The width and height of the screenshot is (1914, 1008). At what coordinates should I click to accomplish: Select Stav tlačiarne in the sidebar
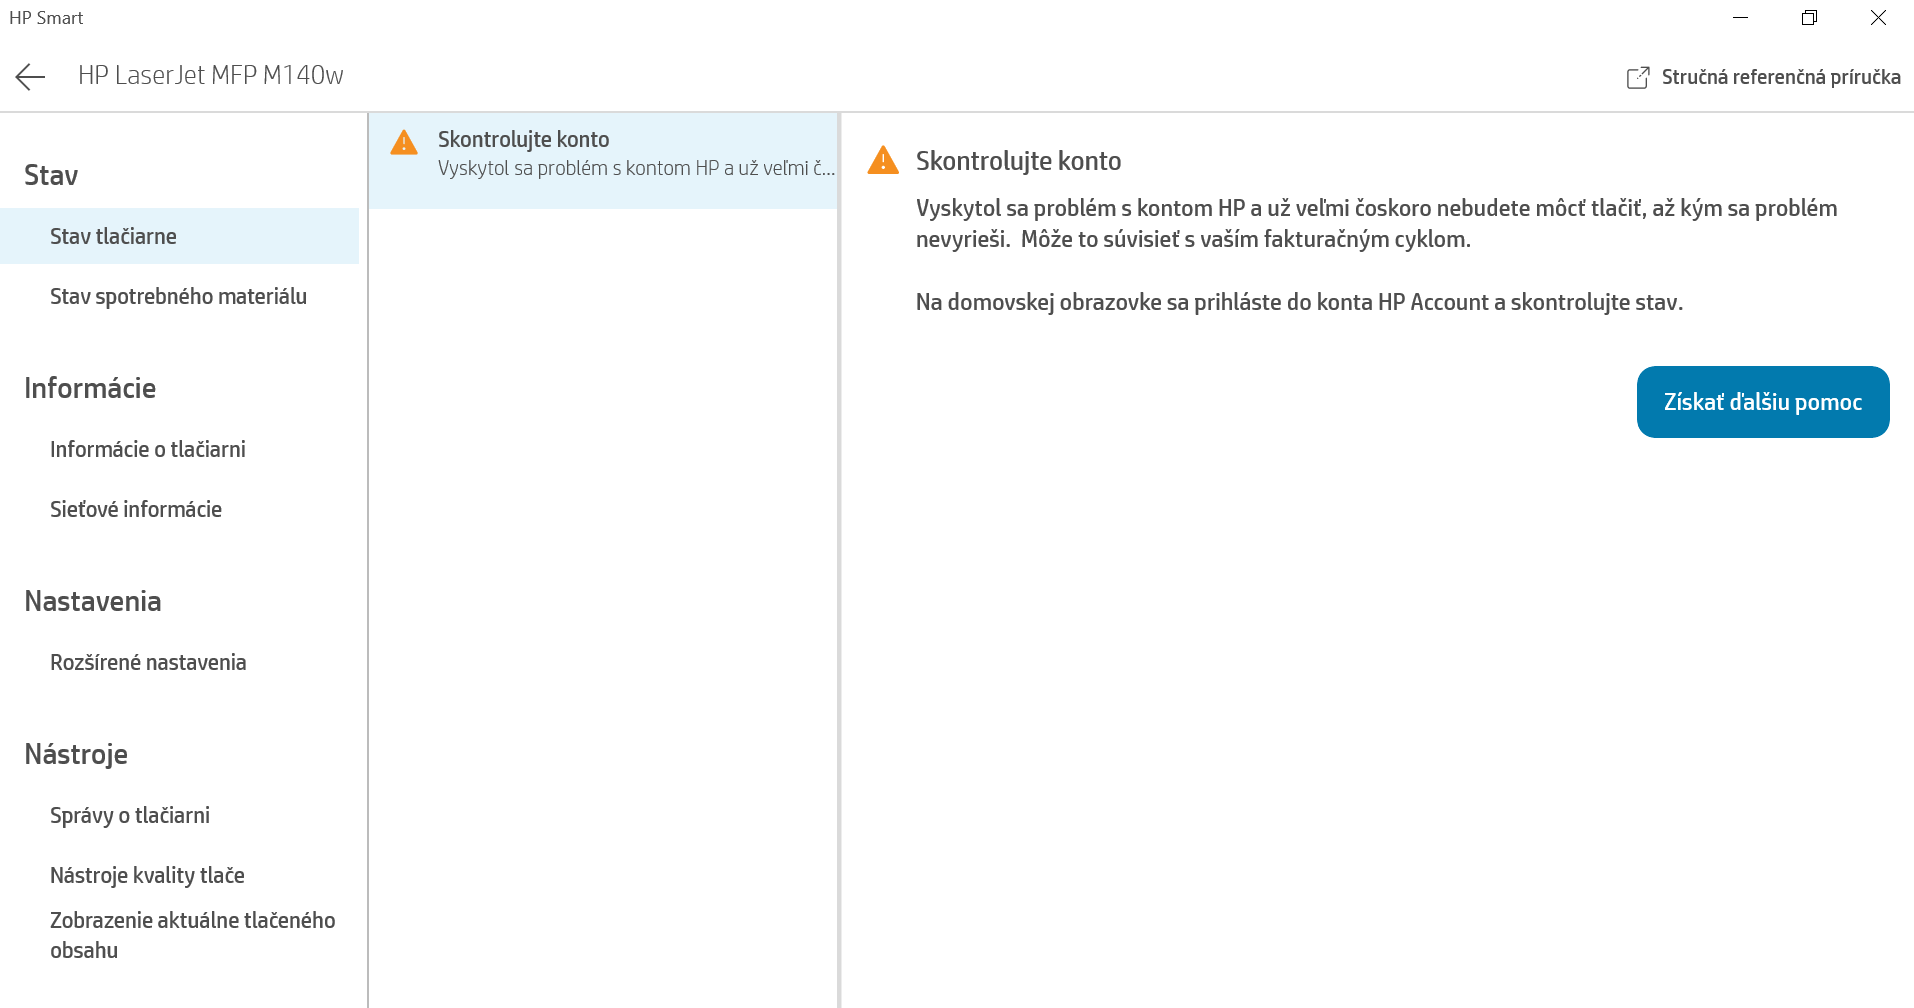(x=113, y=236)
